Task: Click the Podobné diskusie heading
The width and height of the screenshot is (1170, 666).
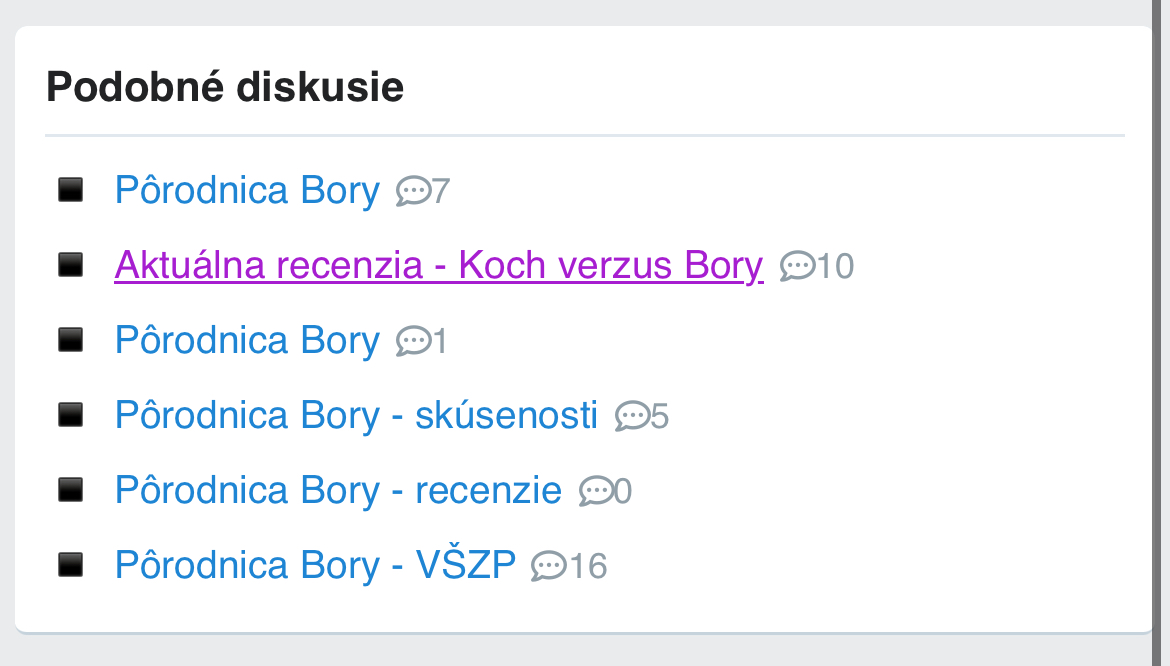Action: click(x=225, y=87)
